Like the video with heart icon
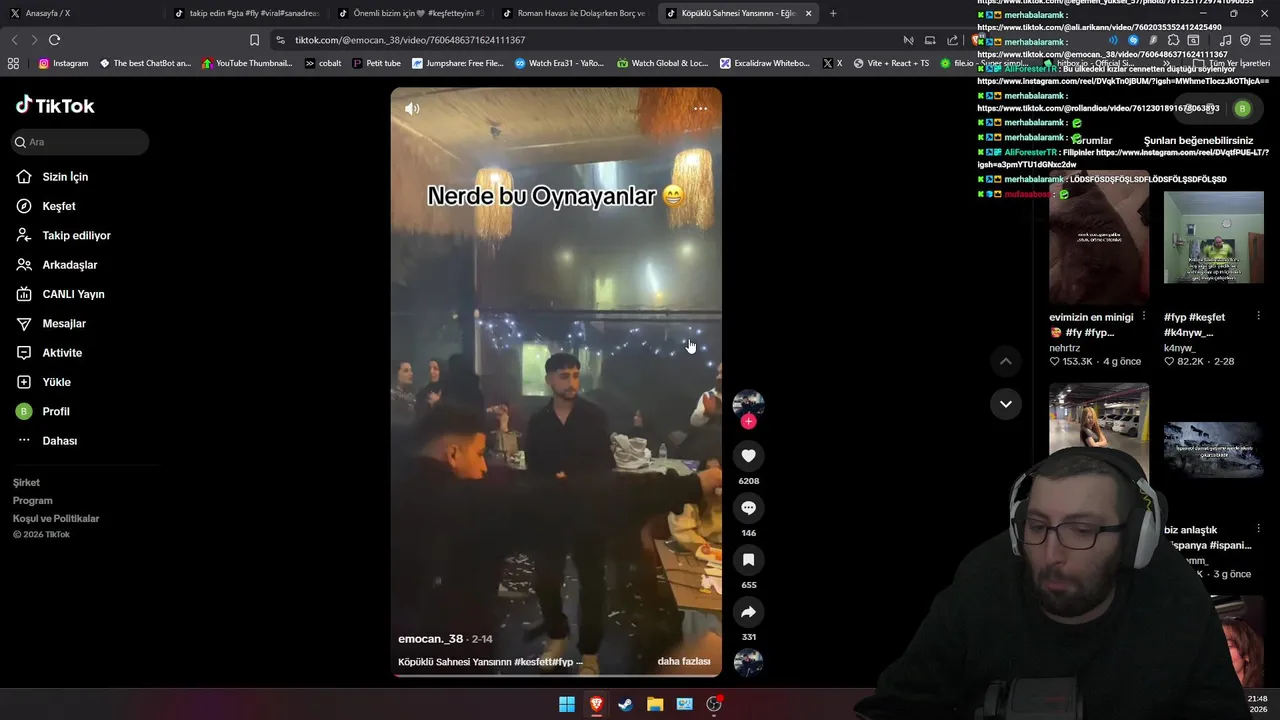Screen dimensions: 1280x720 (x=748, y=456)
